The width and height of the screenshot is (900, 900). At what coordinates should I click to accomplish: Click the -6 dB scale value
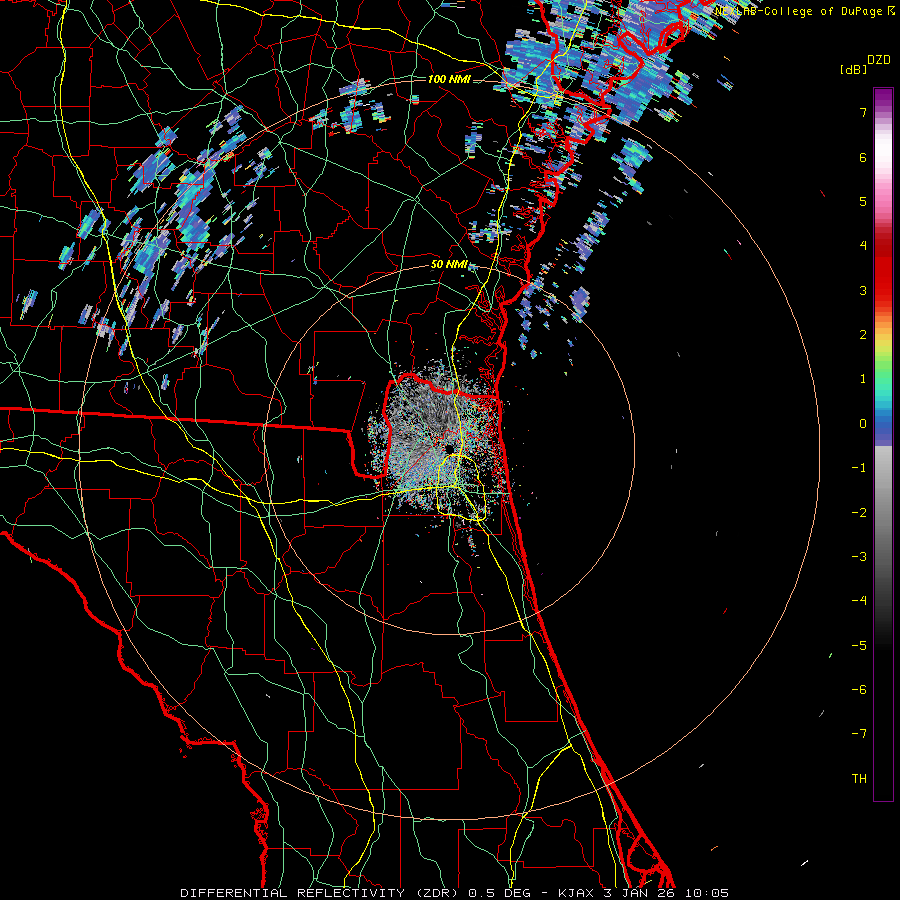coord(859,690)
